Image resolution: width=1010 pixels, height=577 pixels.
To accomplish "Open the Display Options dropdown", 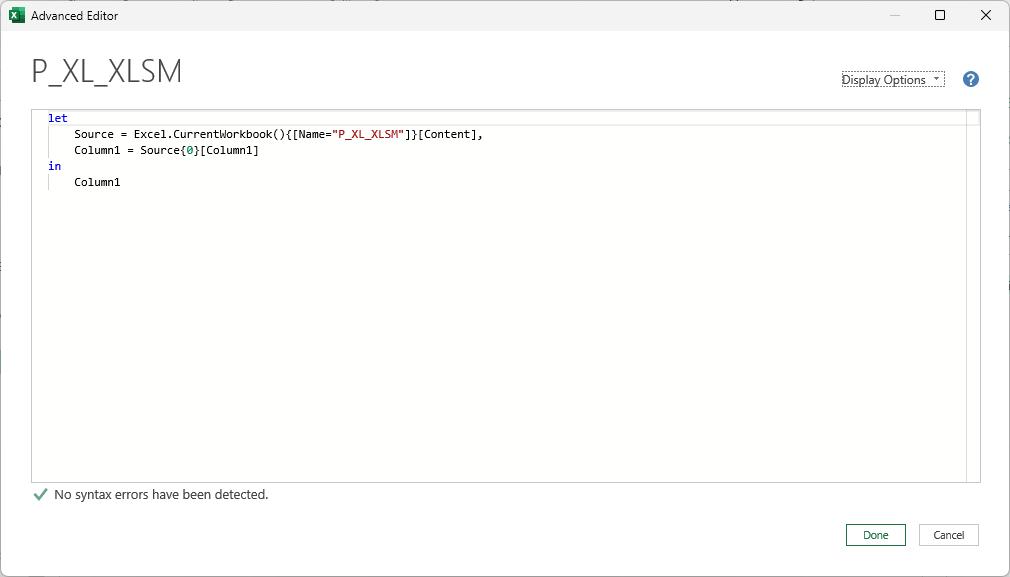I will [x=893, y=79].
